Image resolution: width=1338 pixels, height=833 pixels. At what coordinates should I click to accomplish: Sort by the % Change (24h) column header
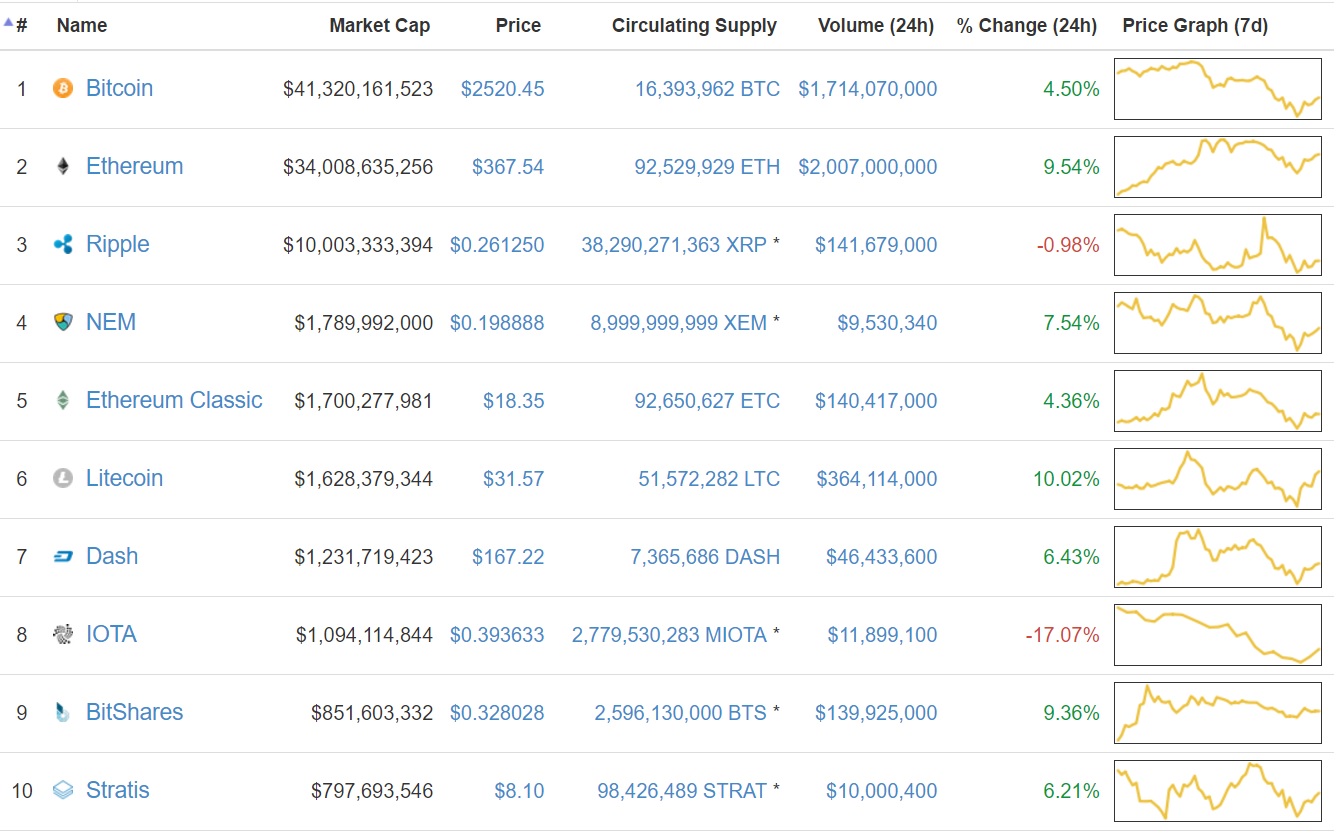point(1027,25)
